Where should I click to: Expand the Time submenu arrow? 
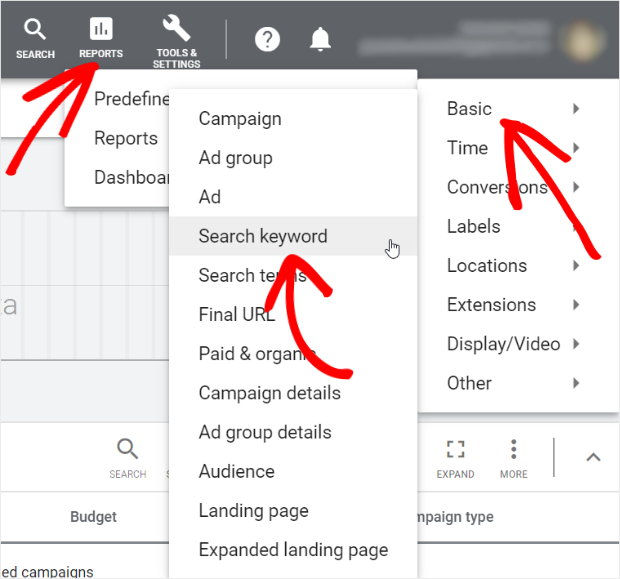click(576, 148)
